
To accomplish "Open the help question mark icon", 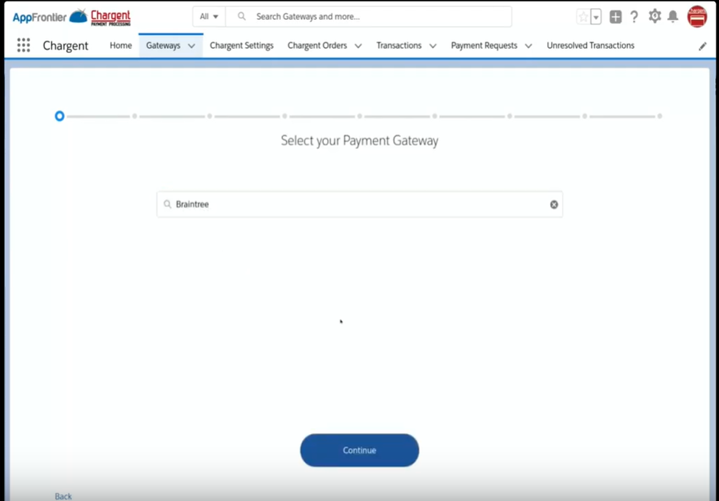I will coord(634,17).
